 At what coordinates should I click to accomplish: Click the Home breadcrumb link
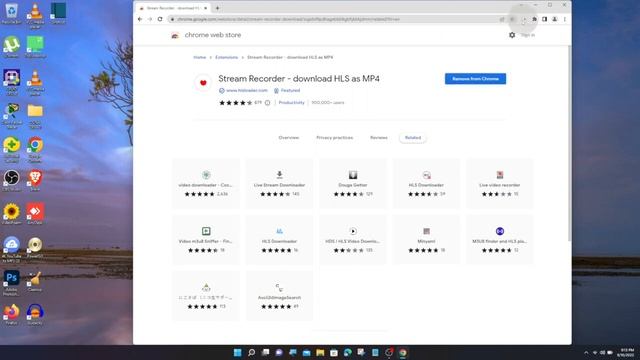pos(200,58)
